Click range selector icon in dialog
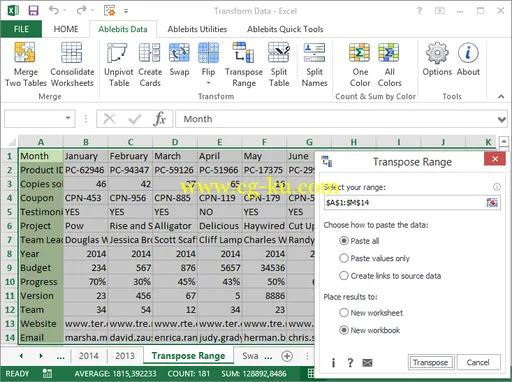Screen dimensions: 512x382 (x=492, y=202)
